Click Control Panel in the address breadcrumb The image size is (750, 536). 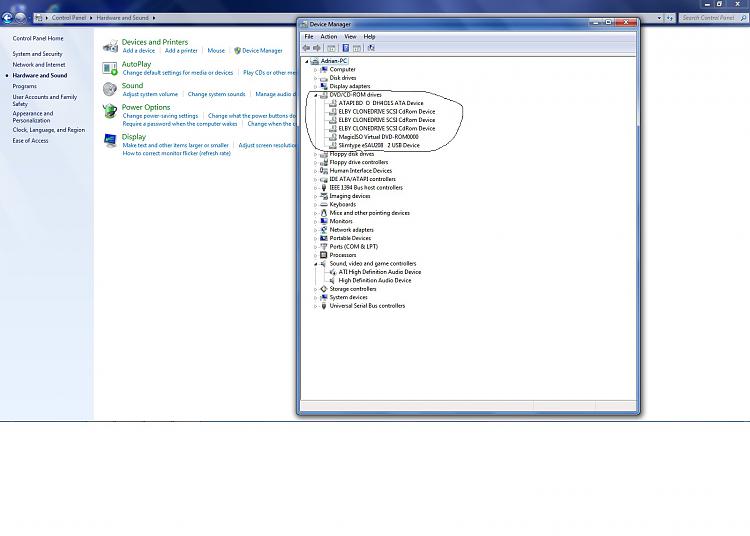click(69, 18)
